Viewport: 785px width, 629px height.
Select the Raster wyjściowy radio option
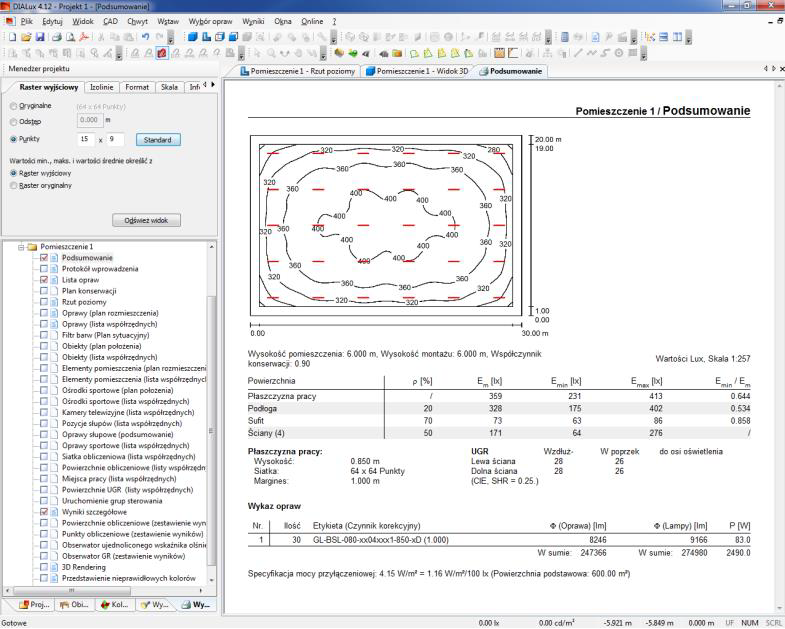[x=14, y=173]
